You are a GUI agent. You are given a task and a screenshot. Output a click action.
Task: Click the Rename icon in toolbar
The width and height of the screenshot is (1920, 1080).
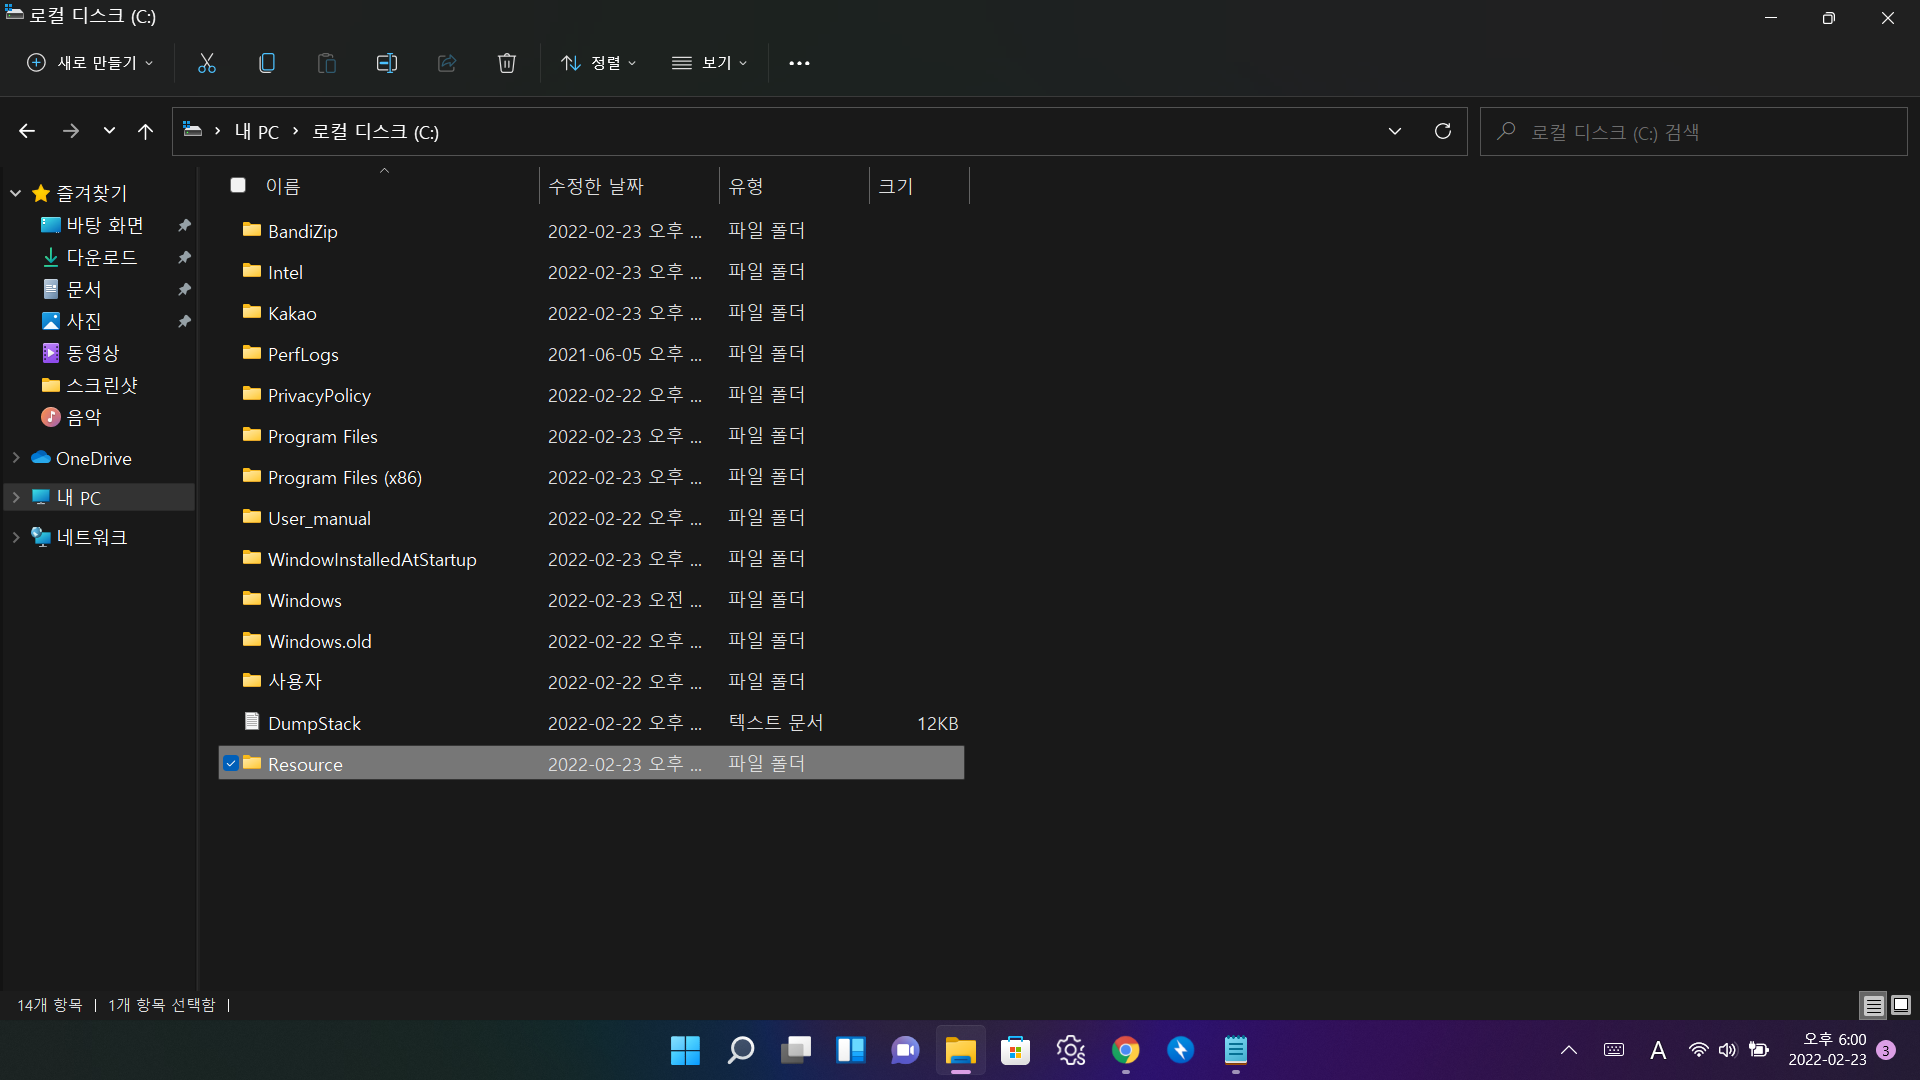coord(387,63)
